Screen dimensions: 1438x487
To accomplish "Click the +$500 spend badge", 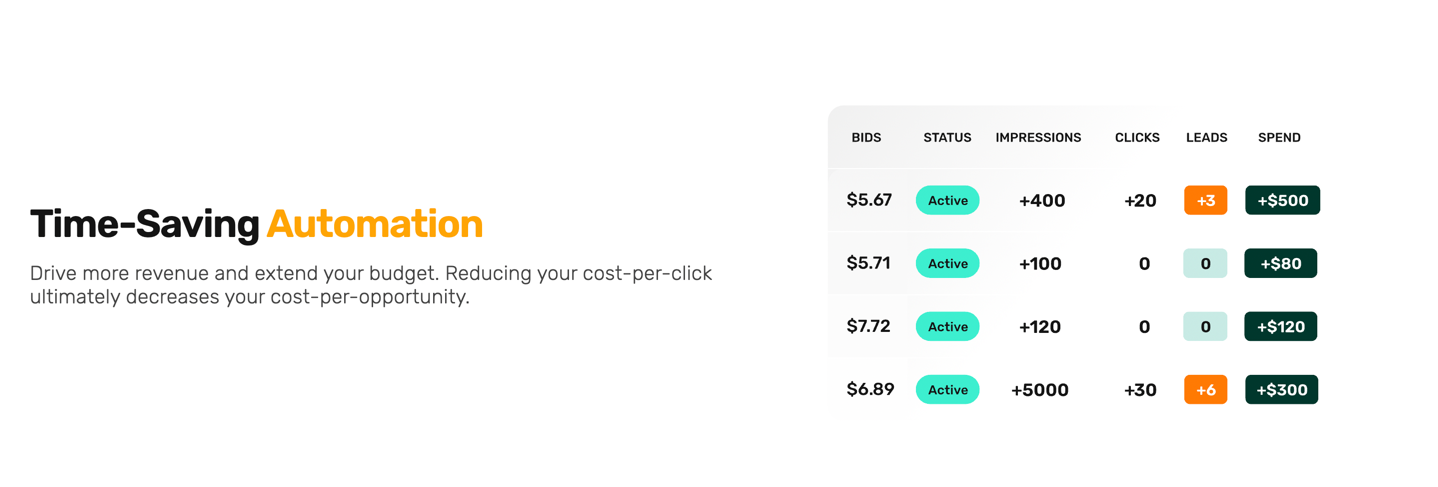I will click(x=1282, y=201).
